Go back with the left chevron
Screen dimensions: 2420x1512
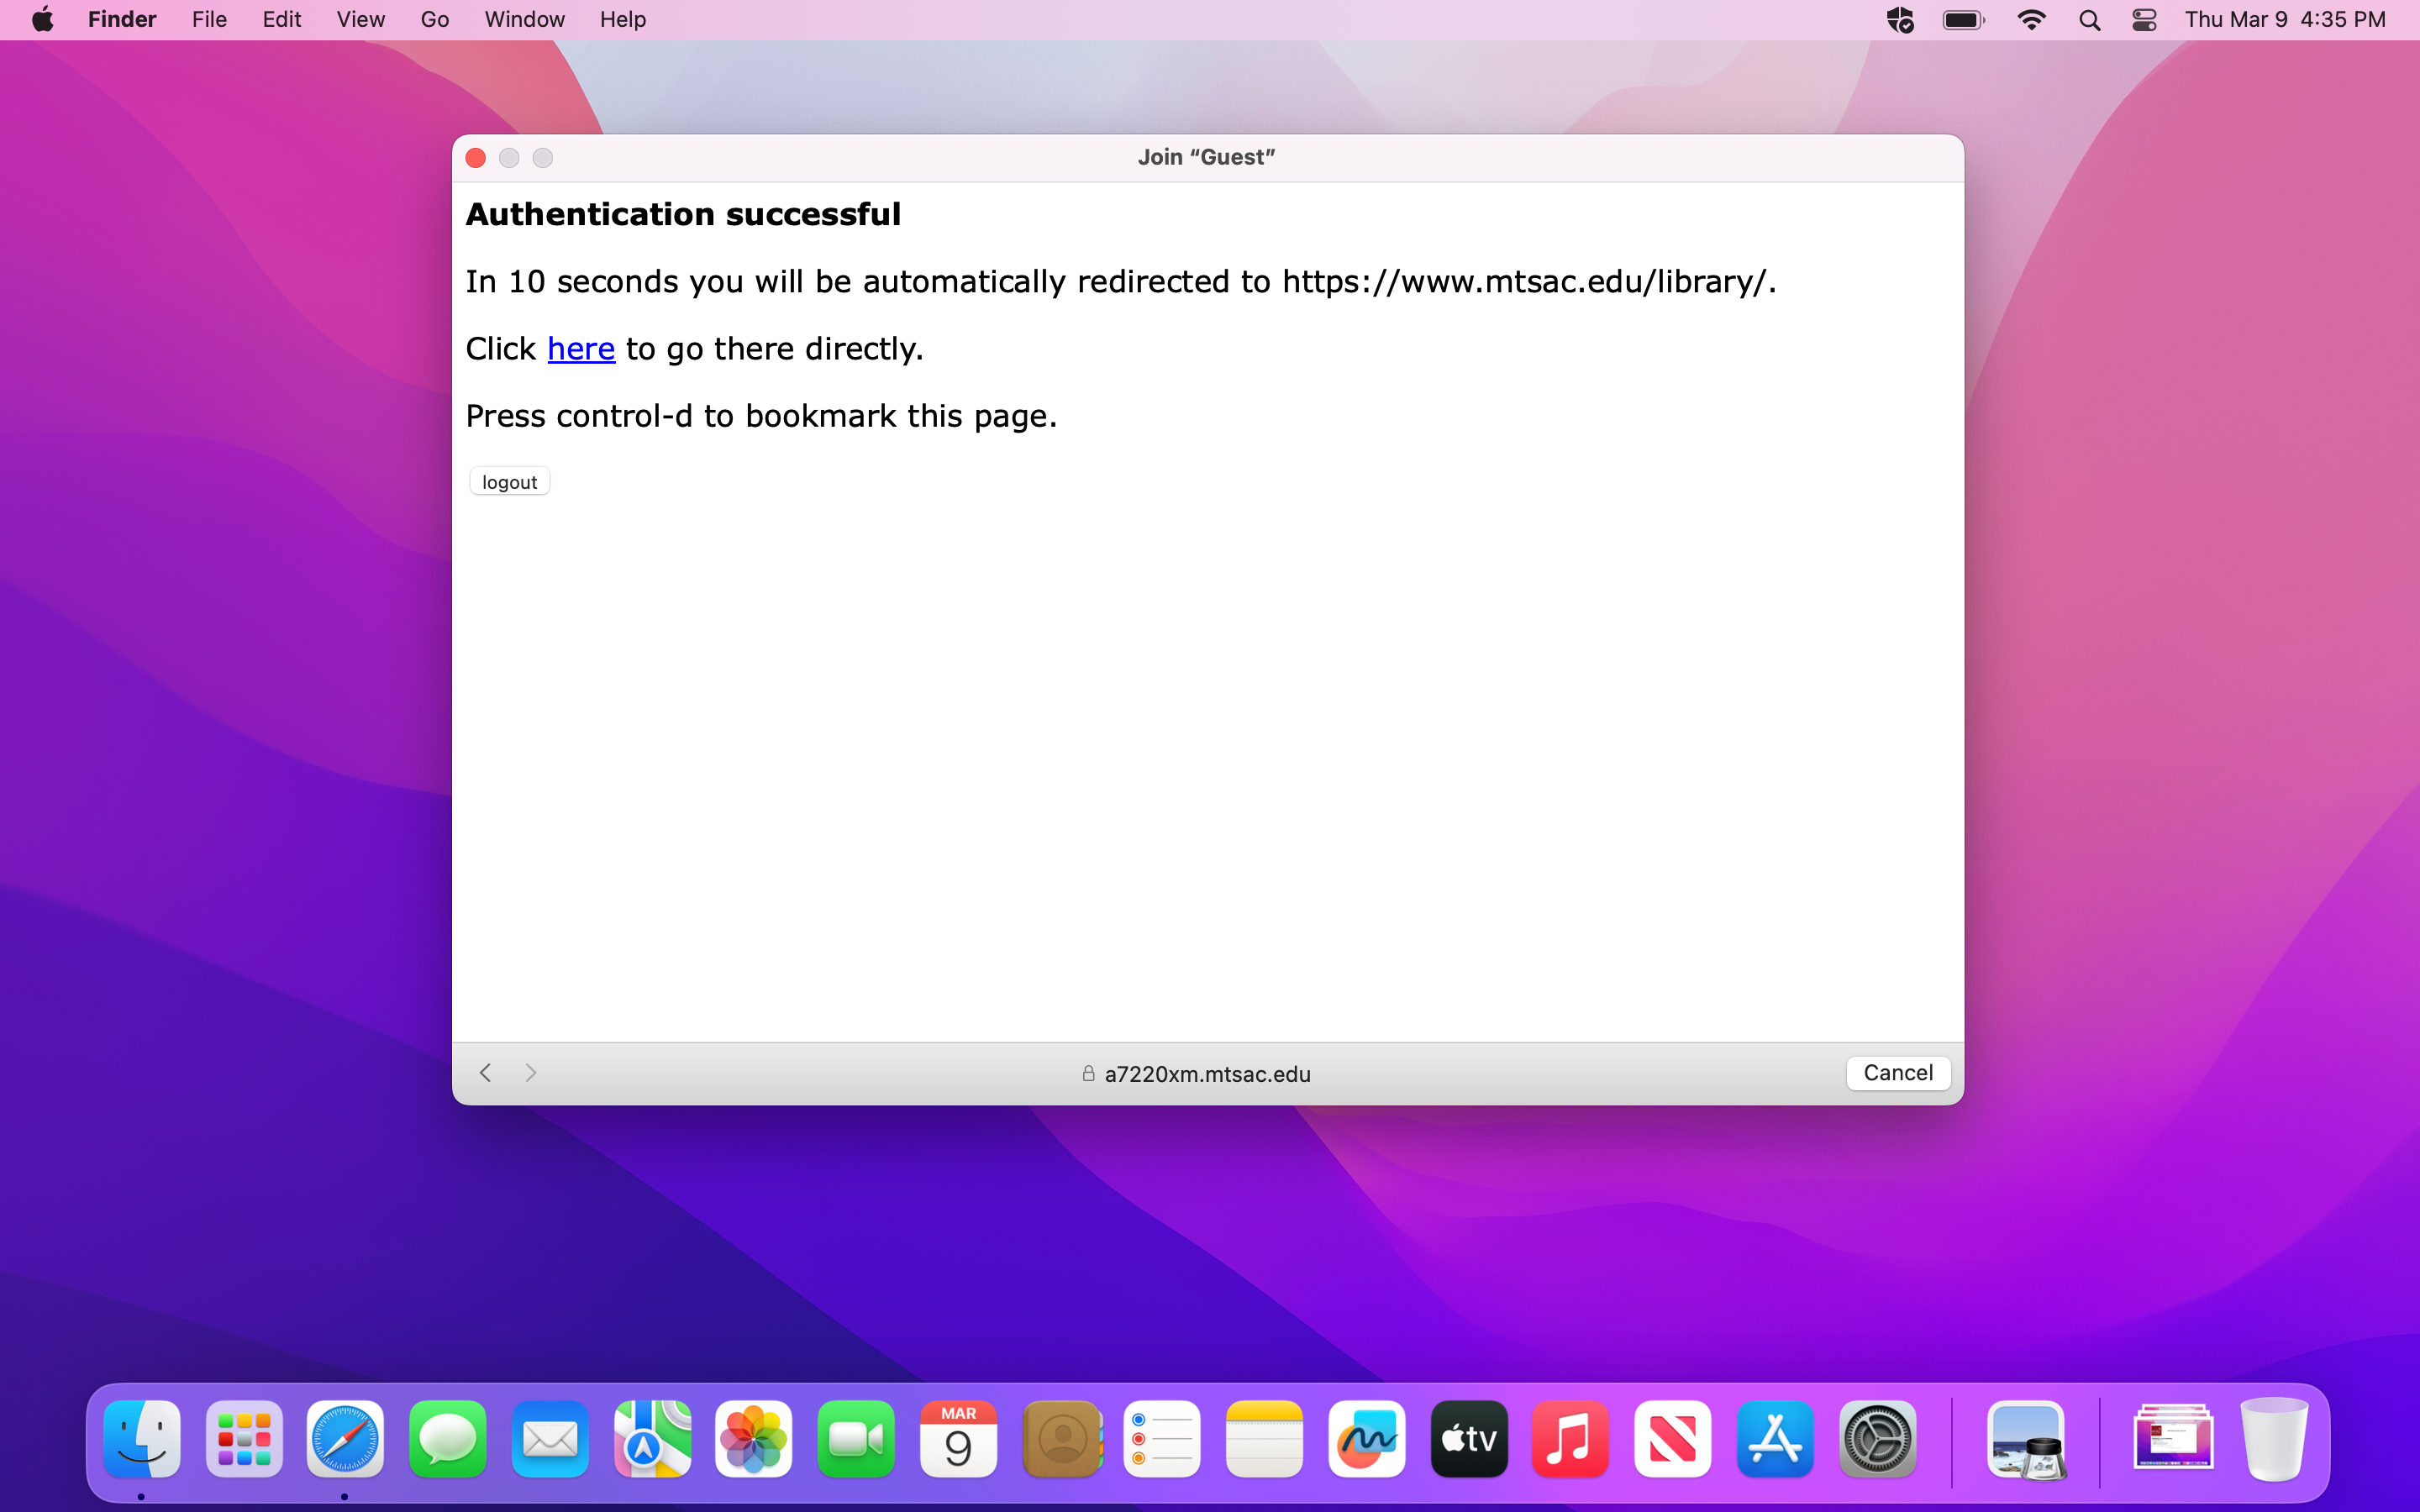pos(485,1073)
